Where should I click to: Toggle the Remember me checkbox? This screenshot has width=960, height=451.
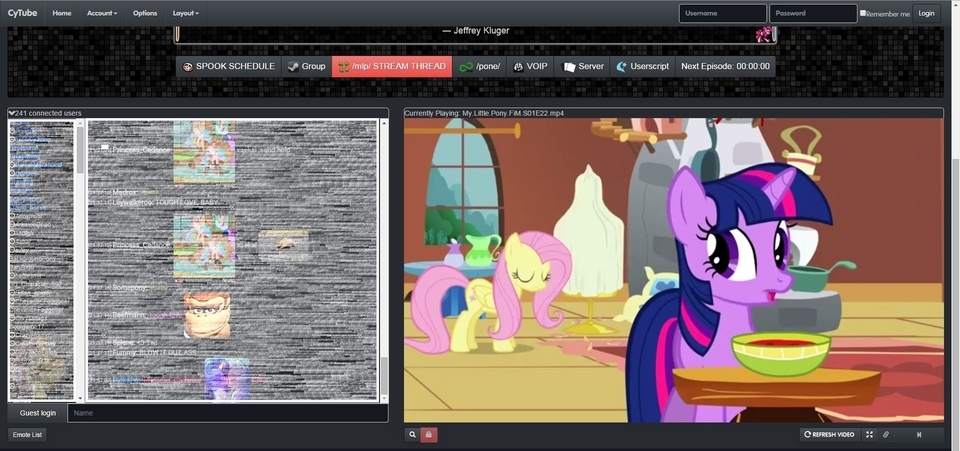coord(863,13)
